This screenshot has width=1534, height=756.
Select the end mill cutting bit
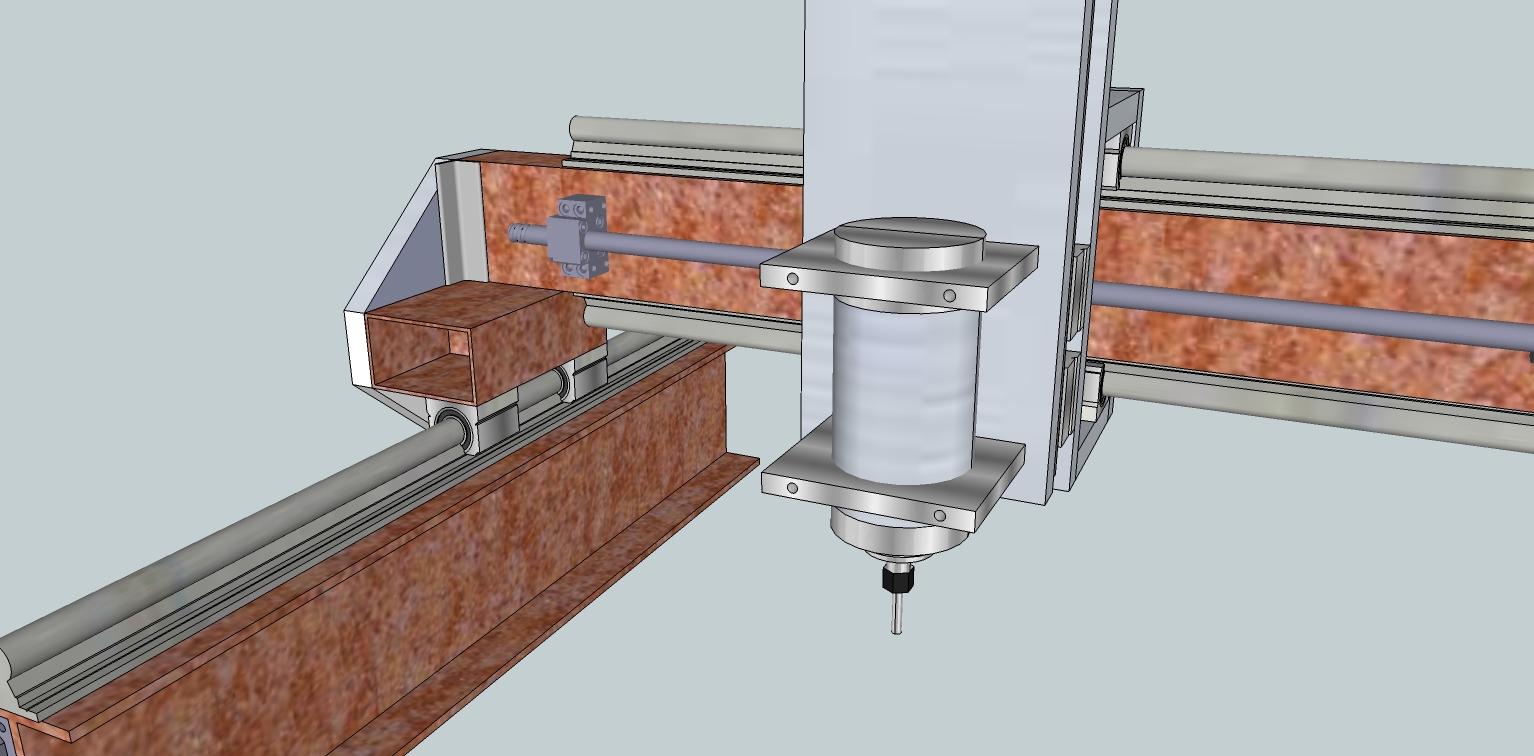(x=897, y=614)
